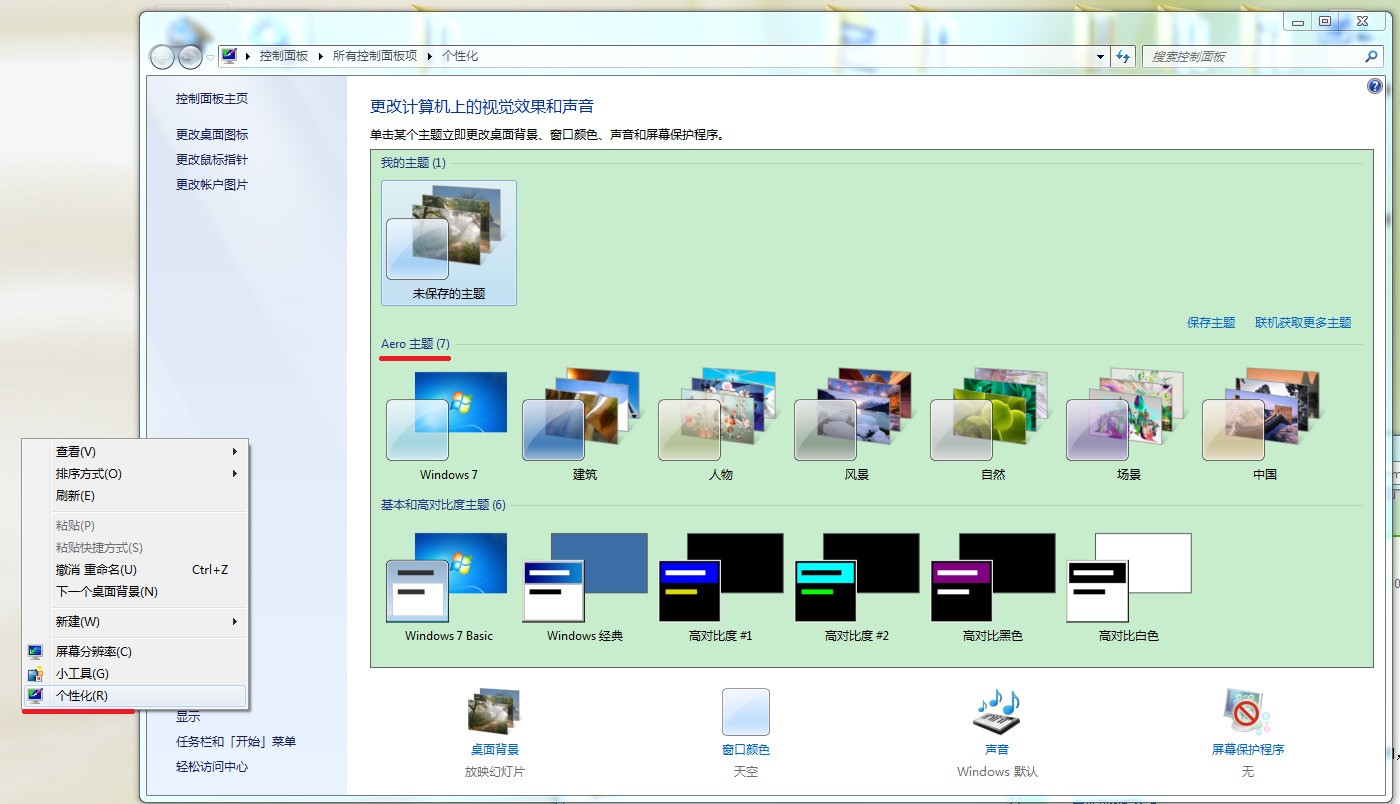Open the 屏幕保护程序 screen saver icon
The width and height of the screenshot is (1400, 804).
point(1247,712)
